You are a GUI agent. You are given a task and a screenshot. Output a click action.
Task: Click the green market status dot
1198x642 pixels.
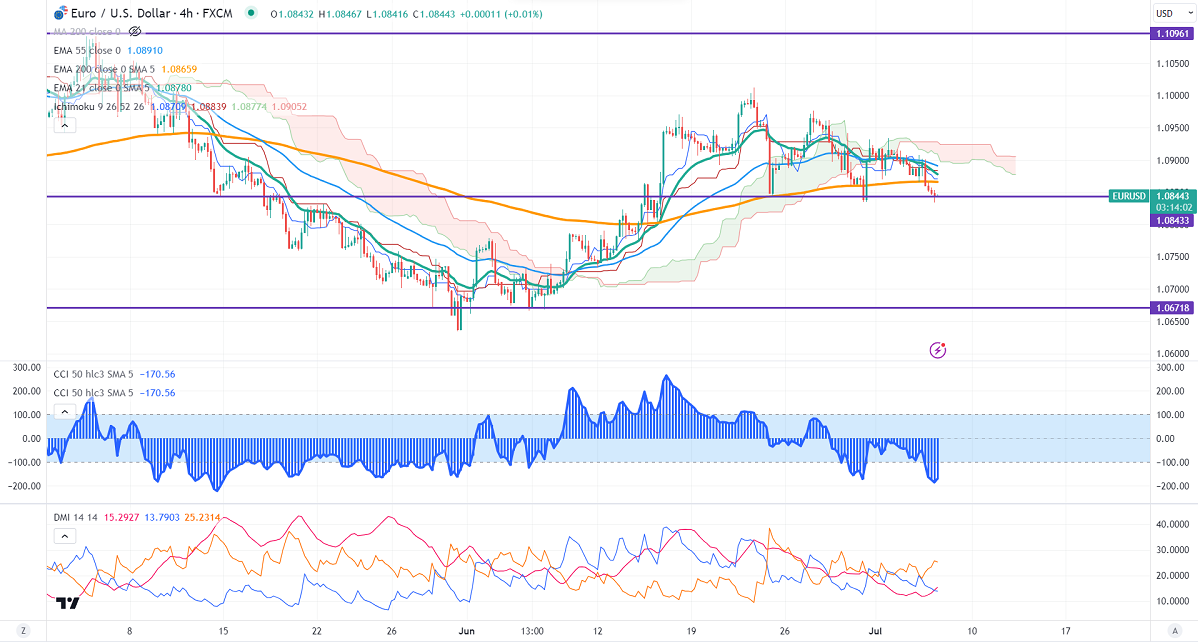(x=251, y=13)
